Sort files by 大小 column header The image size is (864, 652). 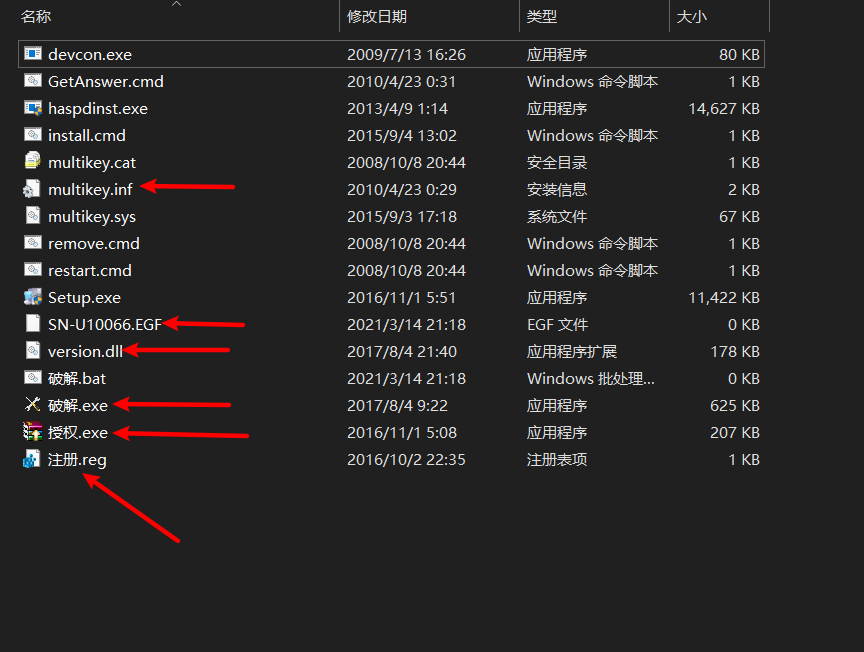[x=692, y=17]
